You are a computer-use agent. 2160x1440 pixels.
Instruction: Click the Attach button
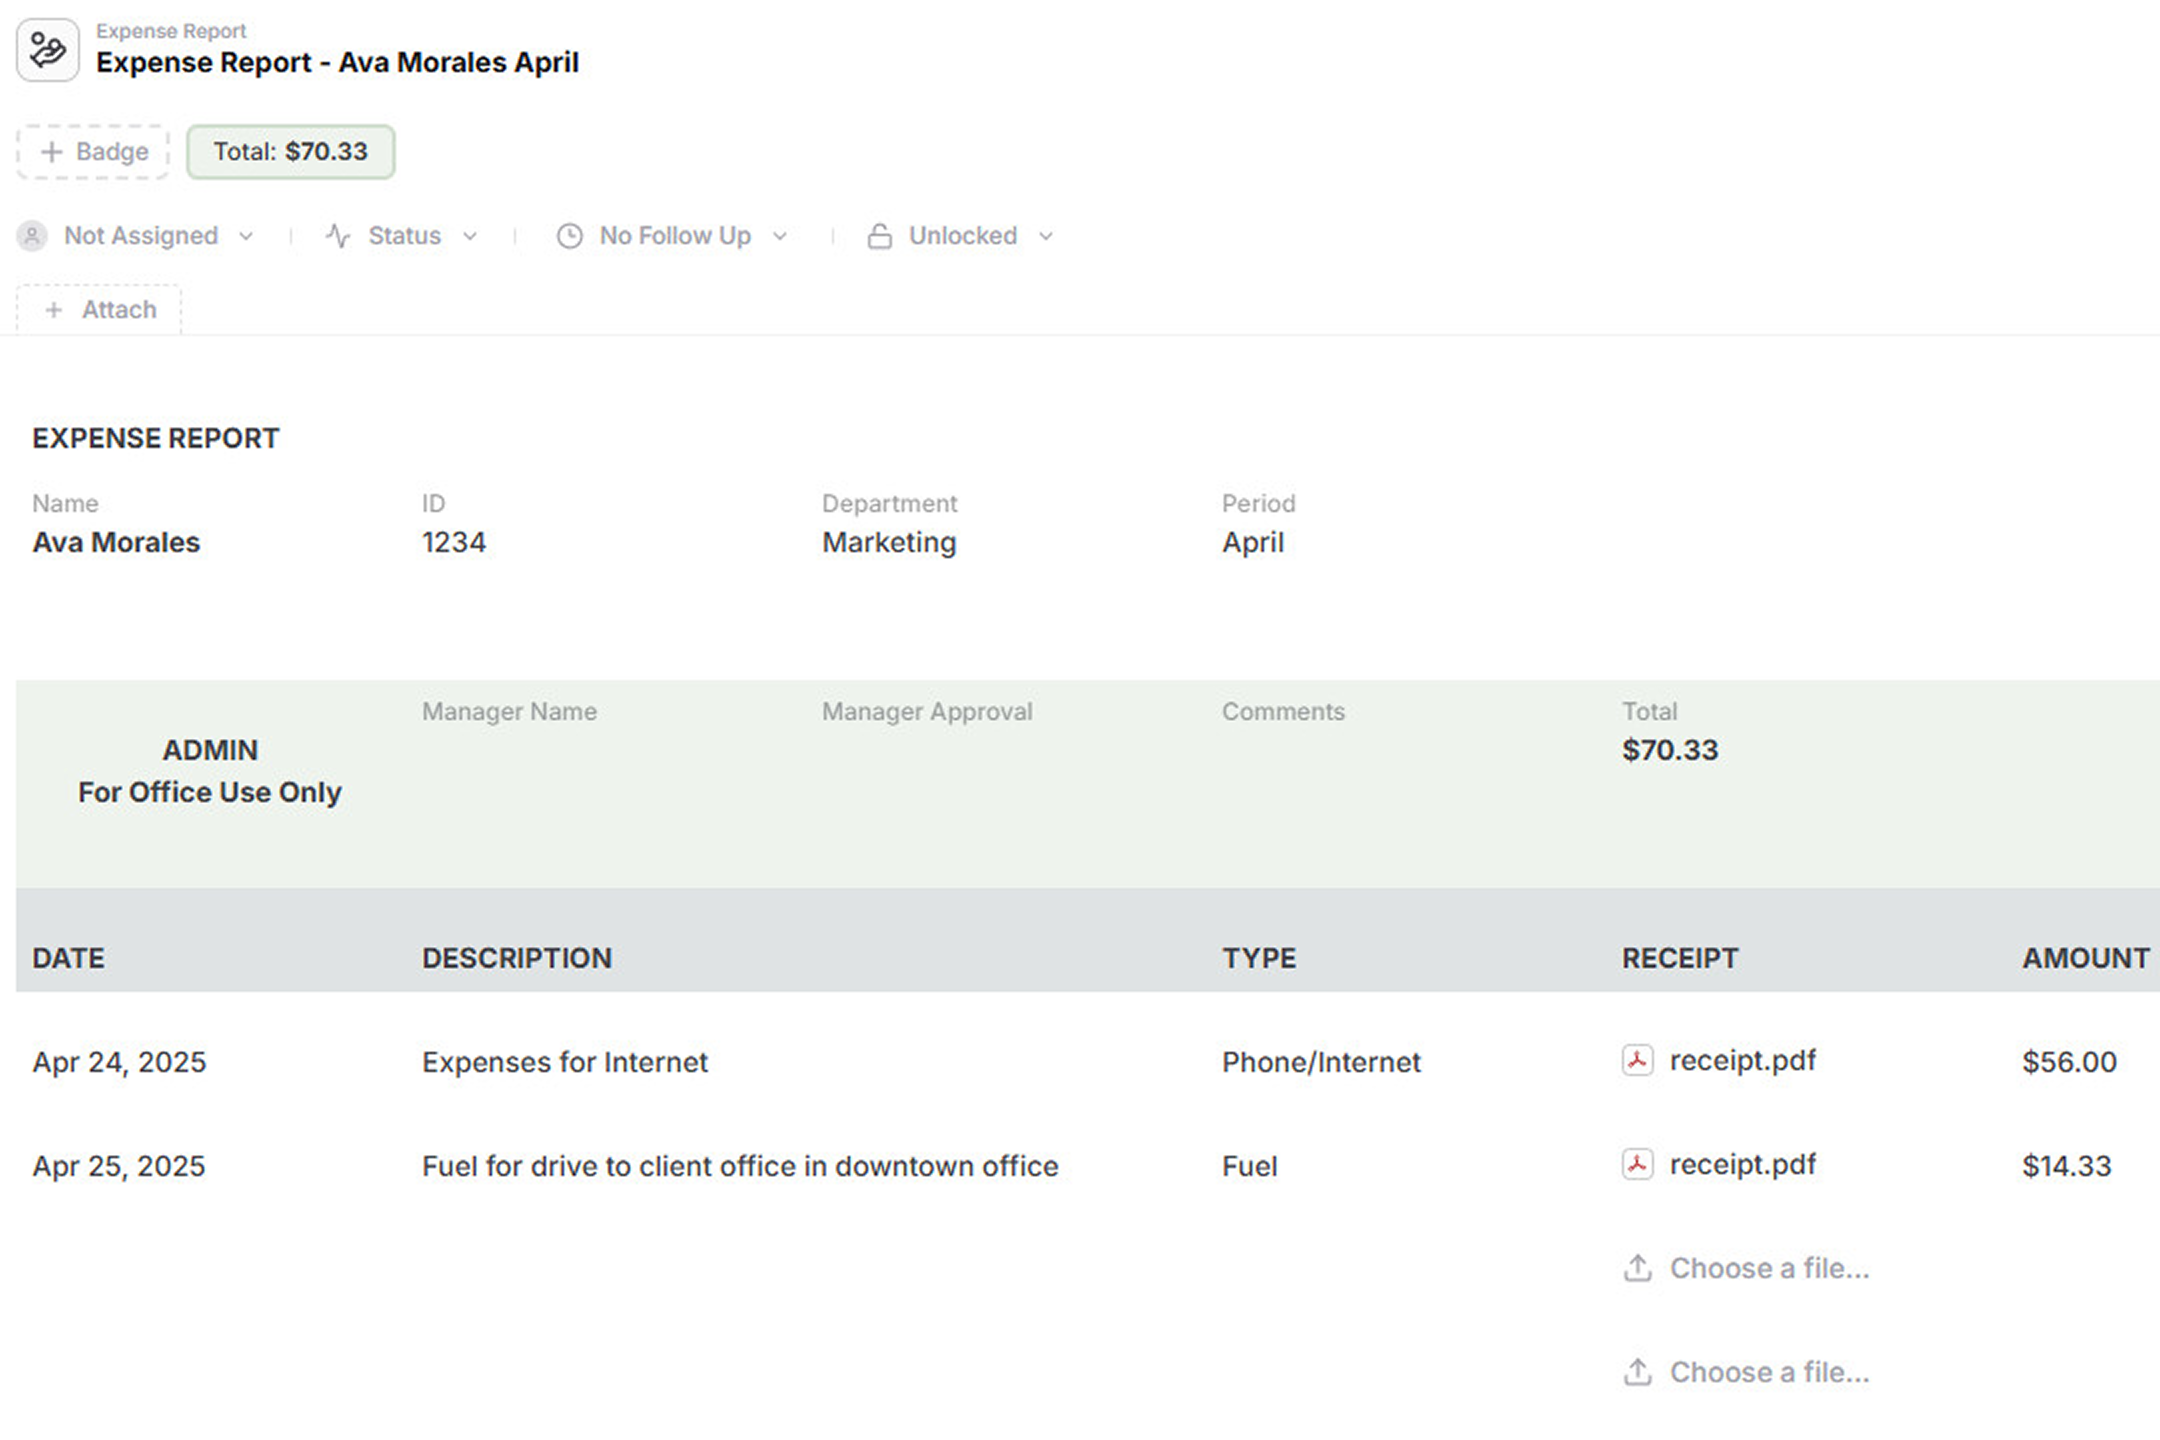tap(99, 310)
